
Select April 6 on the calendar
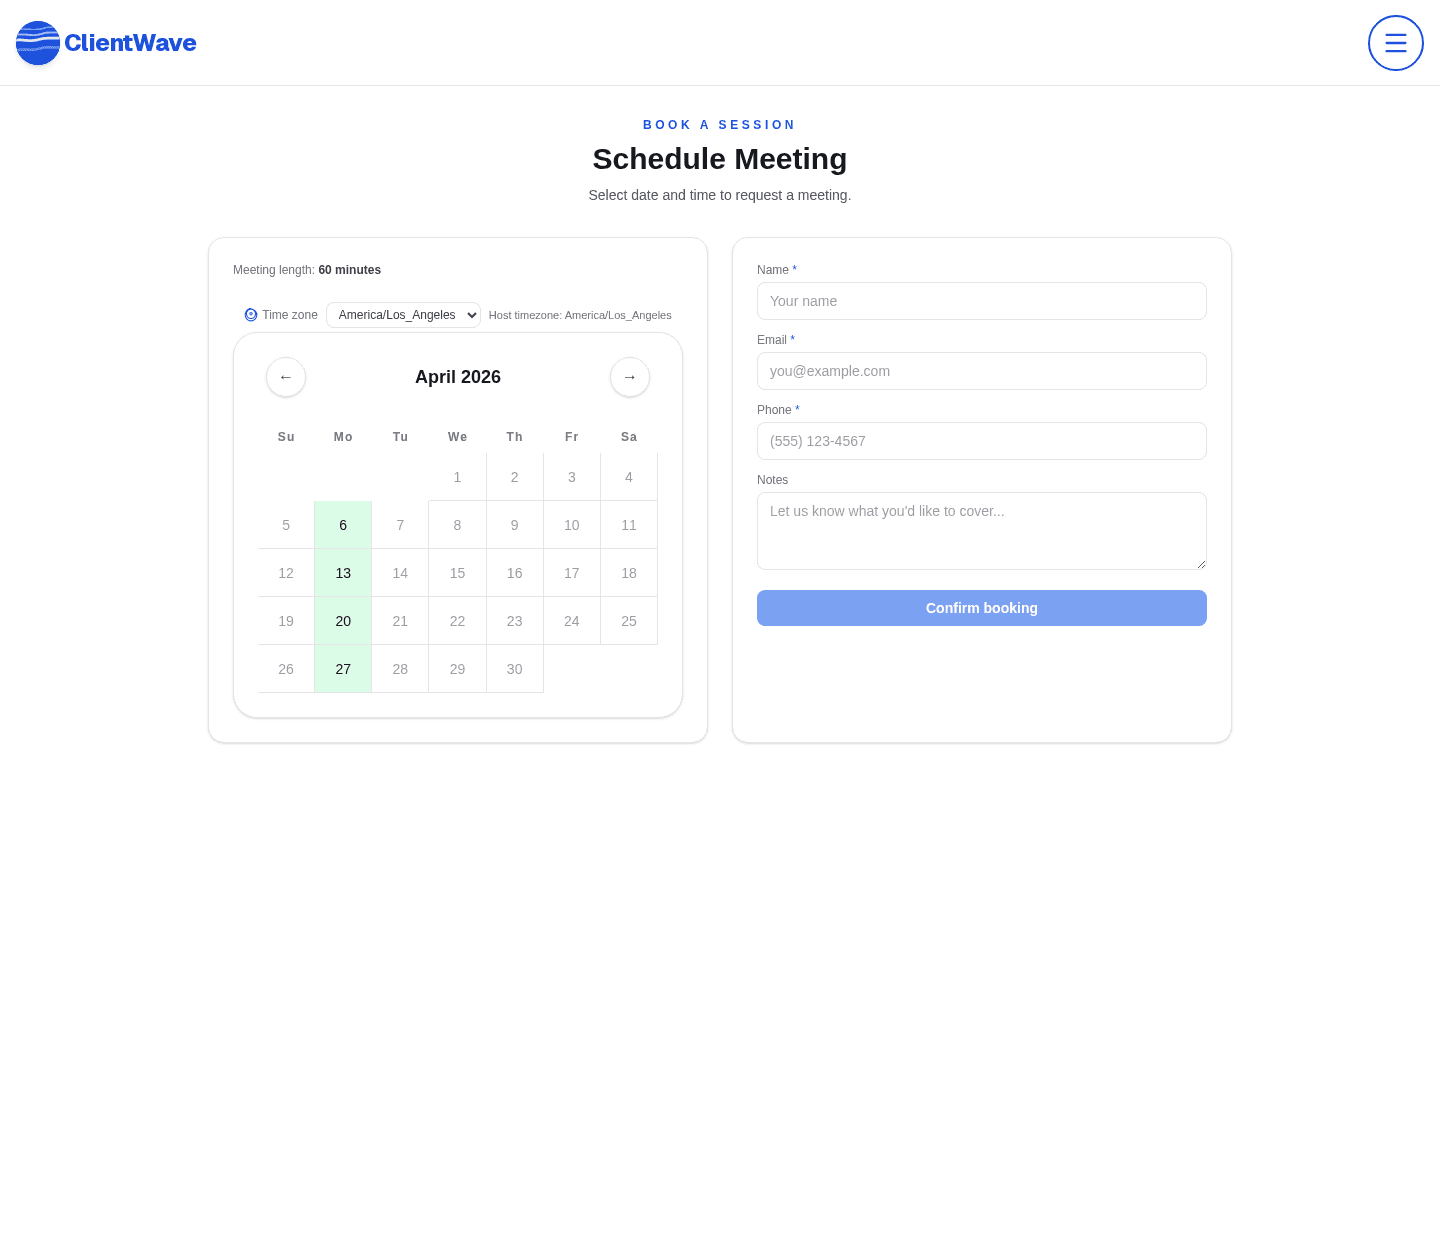343,525
